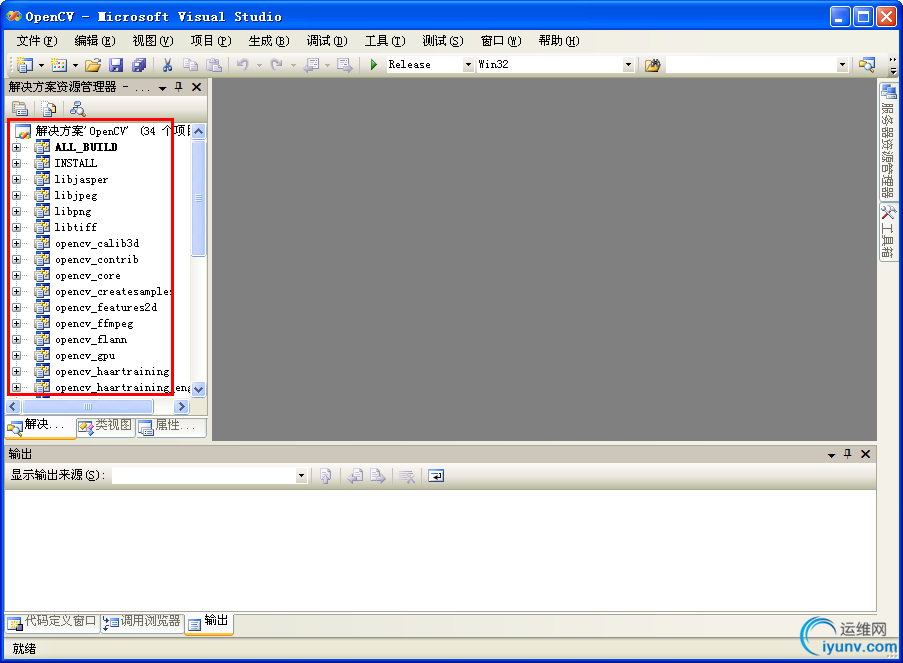The image size is (903, 663).
Task: Click the Show All Files icon
Action: pos(49,108)
